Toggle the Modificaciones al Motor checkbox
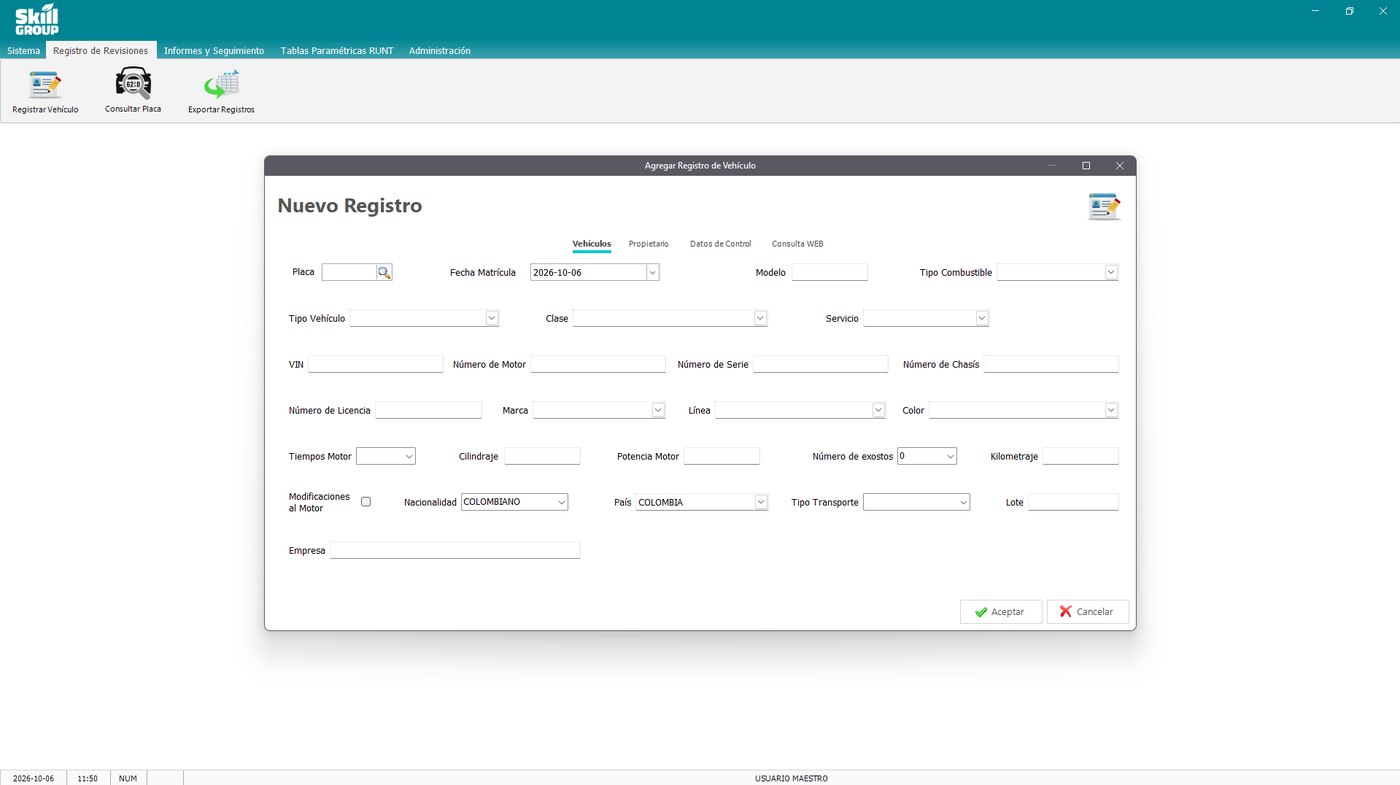This screenshot has height=785, width=1400. click(365, 502)
